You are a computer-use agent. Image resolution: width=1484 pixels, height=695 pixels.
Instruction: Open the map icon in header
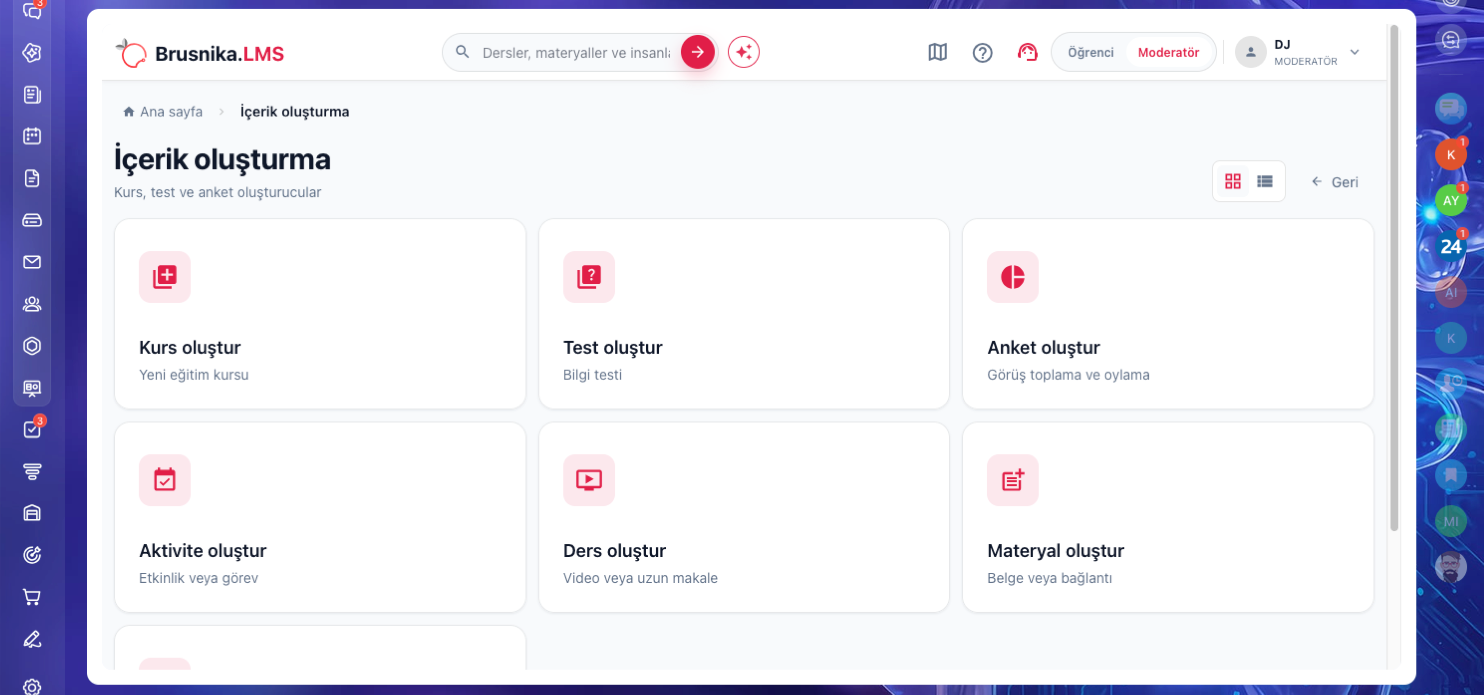point(937,52)
